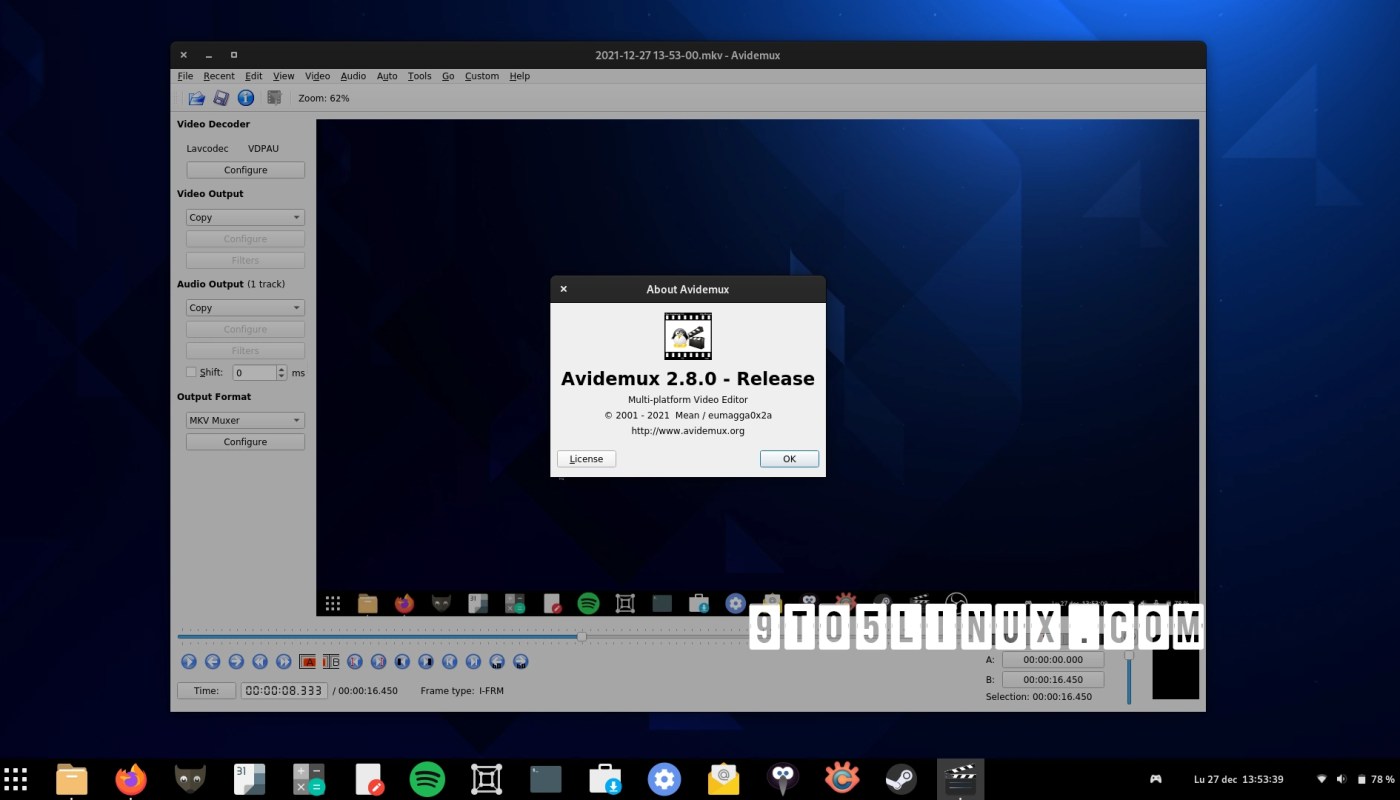Click marker A time button 00:00:00.000
1400x800 pixels.
[x=1053, y=660]
